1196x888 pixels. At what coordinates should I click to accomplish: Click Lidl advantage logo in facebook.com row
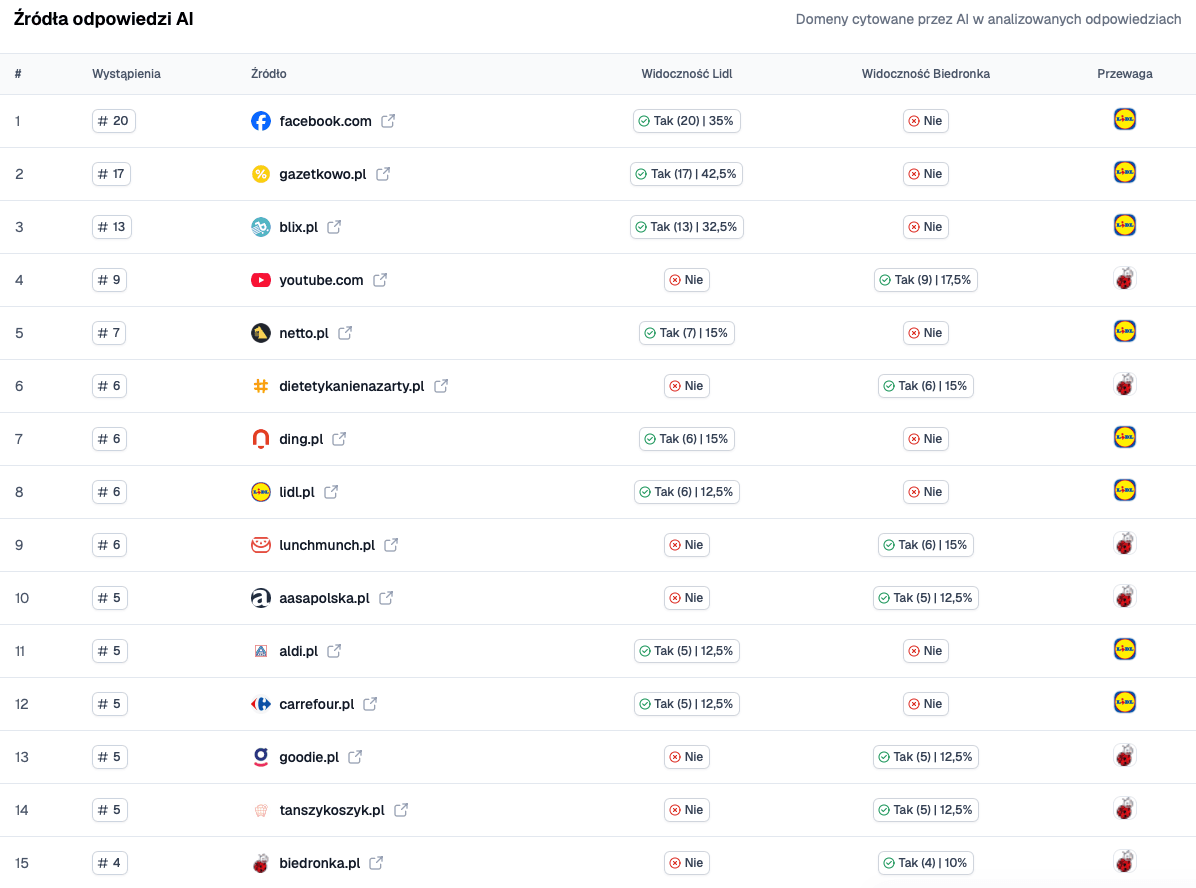(1124, 119)
